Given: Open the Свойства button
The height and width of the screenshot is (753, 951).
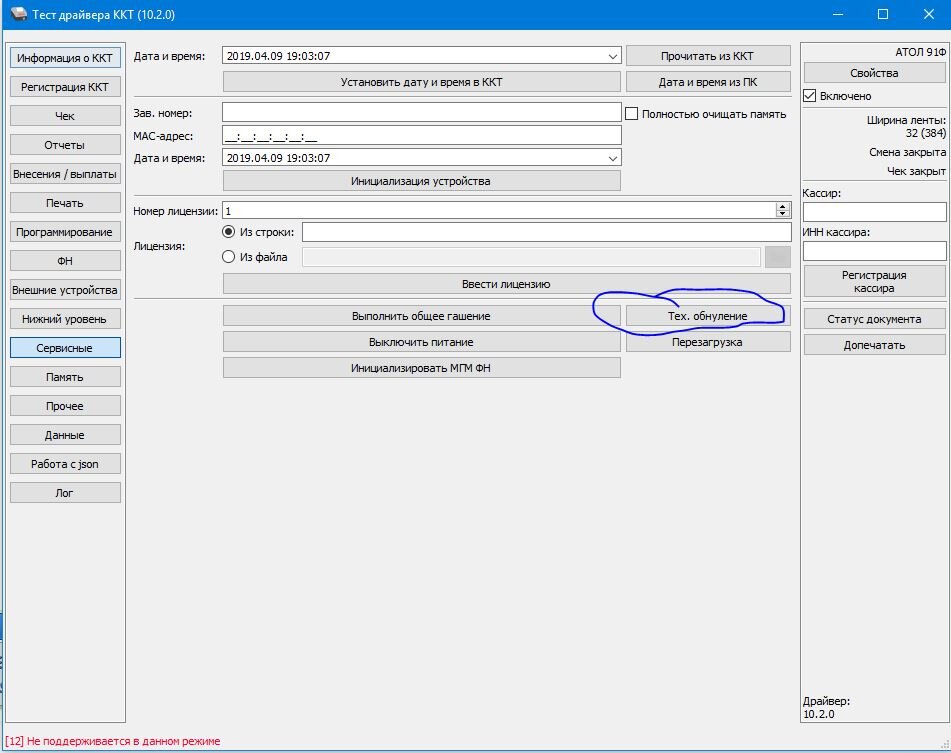Looking at the screenshot, I should pos(874,73).
